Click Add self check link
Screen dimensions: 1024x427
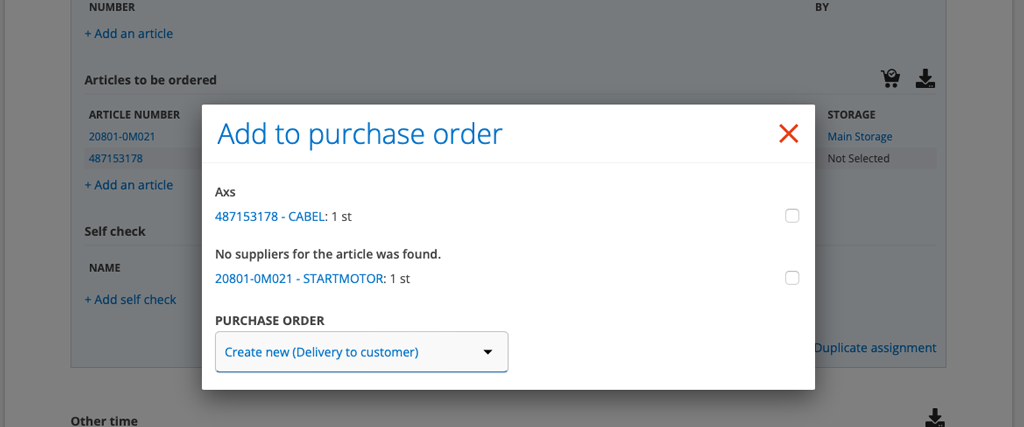[130, 299]
